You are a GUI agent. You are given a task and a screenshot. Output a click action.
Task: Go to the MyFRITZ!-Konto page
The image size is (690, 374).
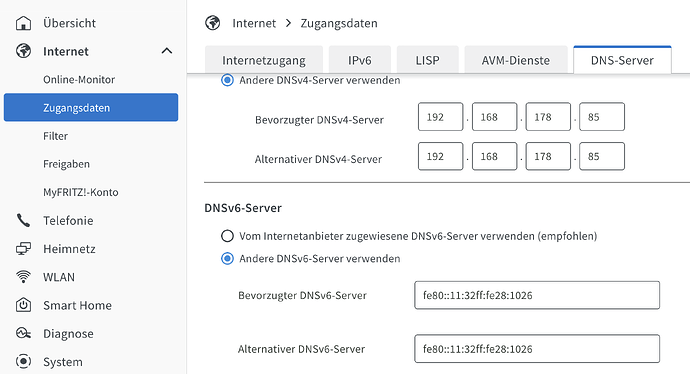[81, 192]
